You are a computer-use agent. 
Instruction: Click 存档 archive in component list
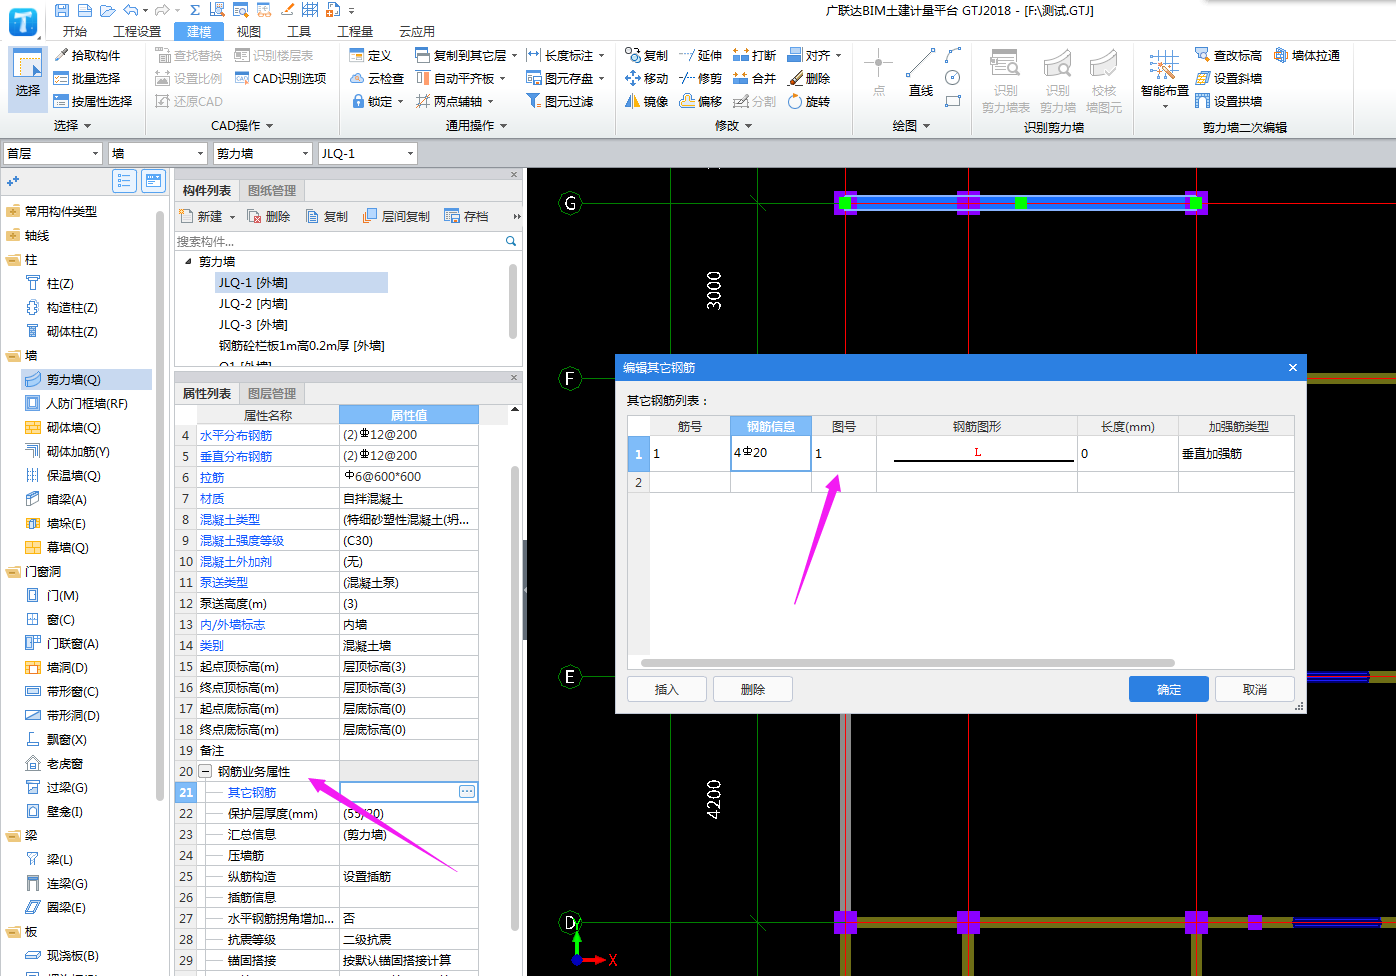466,216
